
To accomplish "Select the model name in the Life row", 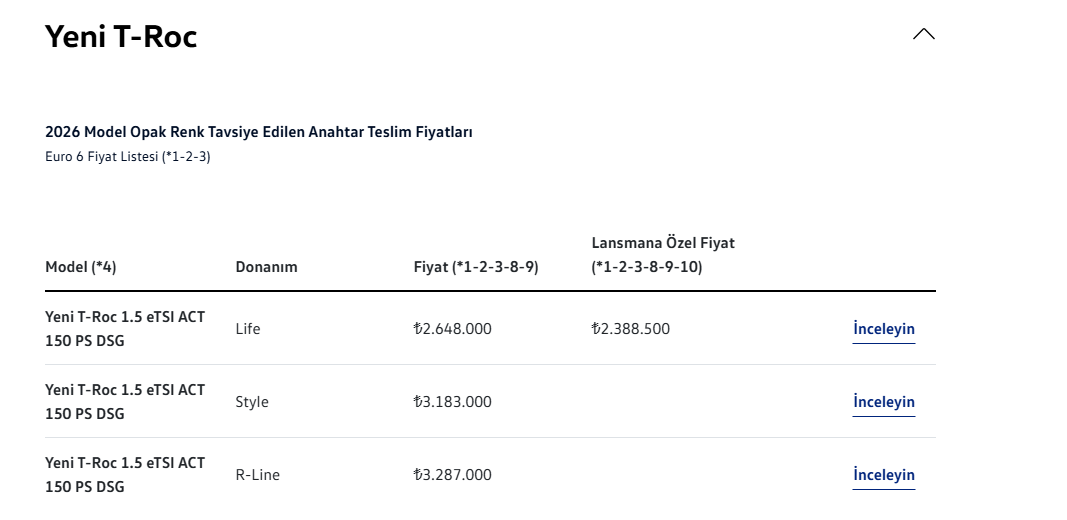I will coord(125,328).
